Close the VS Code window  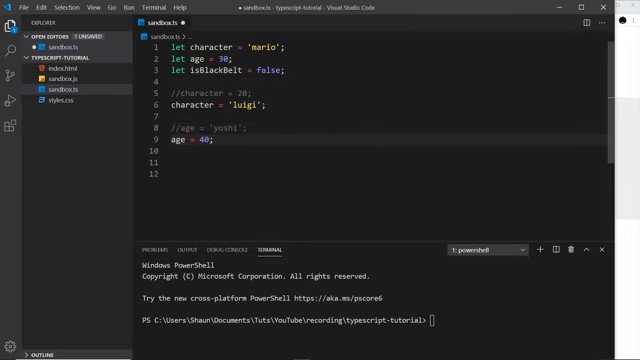(x=603, y=7)
